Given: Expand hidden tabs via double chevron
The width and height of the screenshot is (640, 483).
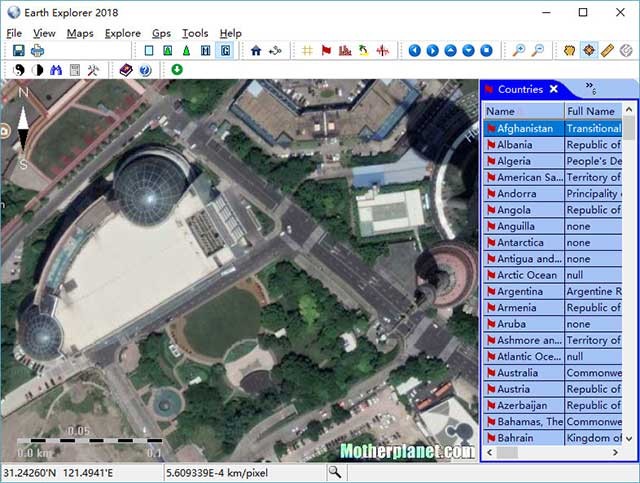Looking at the screenshot, I should click(590, 88).
